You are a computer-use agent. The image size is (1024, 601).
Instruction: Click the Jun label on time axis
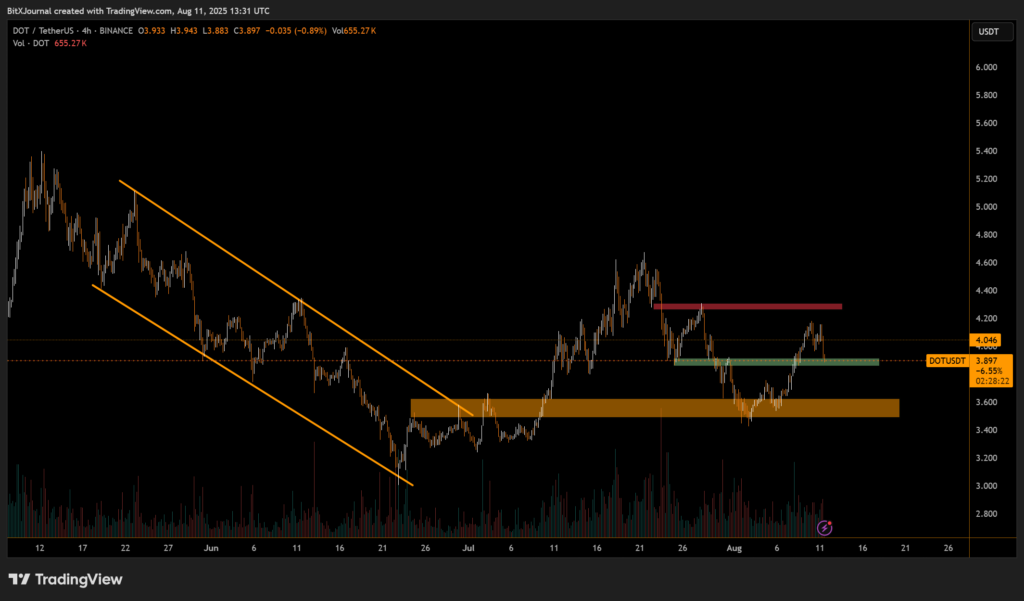[x=211, y=548]
